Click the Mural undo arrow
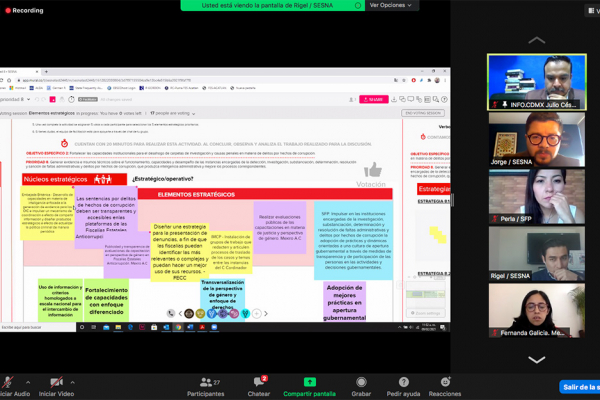 click(x=37, y=100)
